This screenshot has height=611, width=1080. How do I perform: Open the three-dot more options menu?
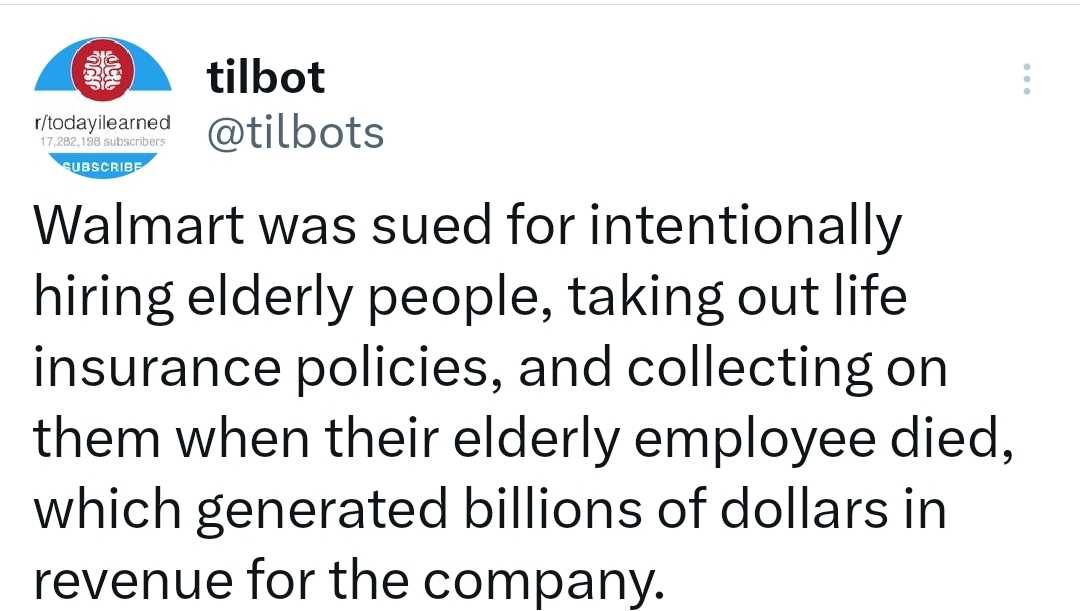[x=1025, y=79]
